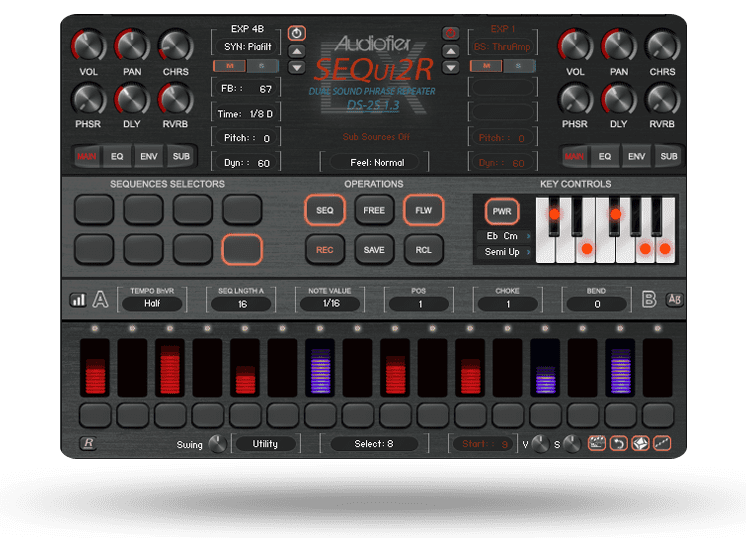The width and height of the screenshot is (746, 538).
Task: Enable the left sound M mute button
Action: 228,66
